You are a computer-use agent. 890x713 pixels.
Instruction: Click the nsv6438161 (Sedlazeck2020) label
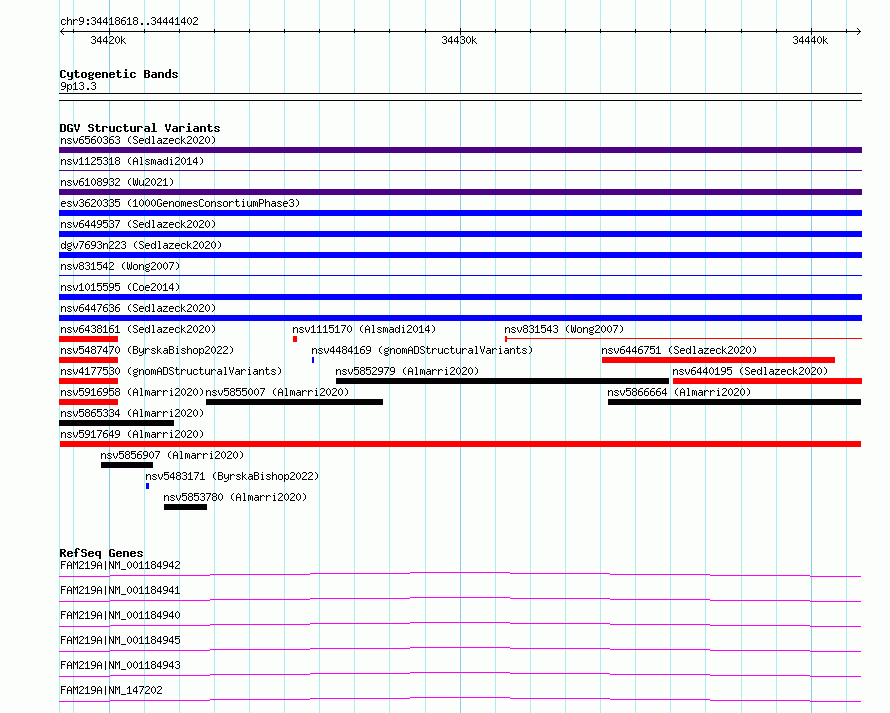point(138,329)
